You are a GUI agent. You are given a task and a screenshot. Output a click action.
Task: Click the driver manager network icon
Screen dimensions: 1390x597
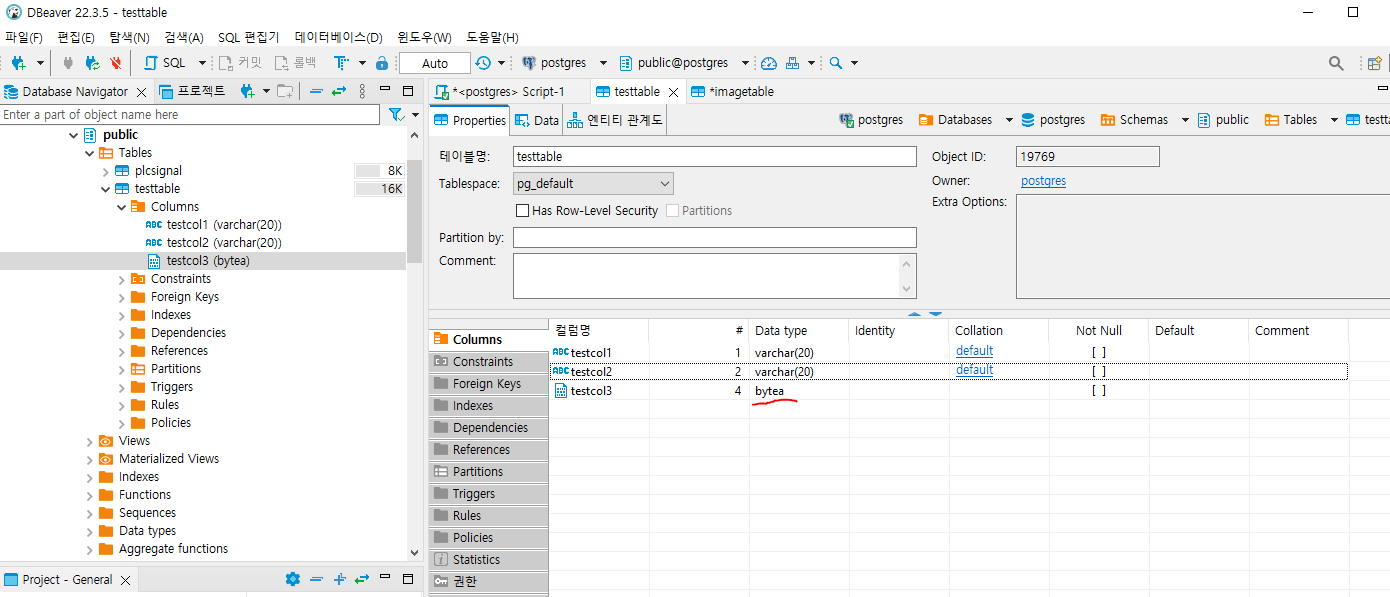[x=793, y=63]
